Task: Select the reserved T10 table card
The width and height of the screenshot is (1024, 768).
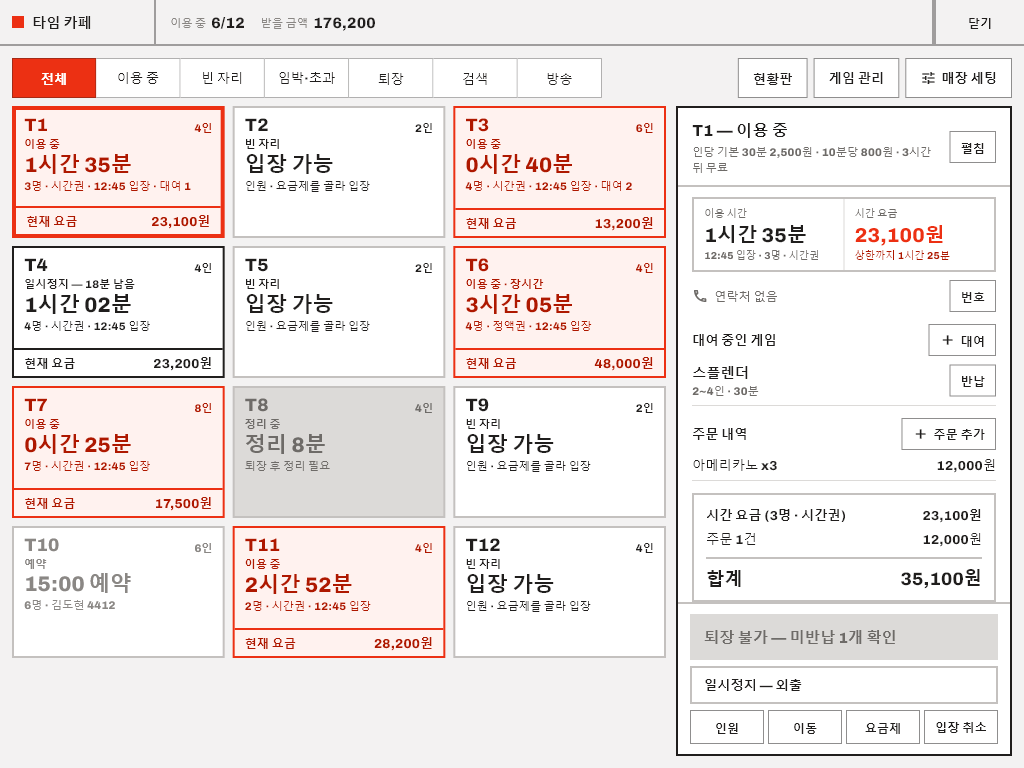Action: click(118, 592)
